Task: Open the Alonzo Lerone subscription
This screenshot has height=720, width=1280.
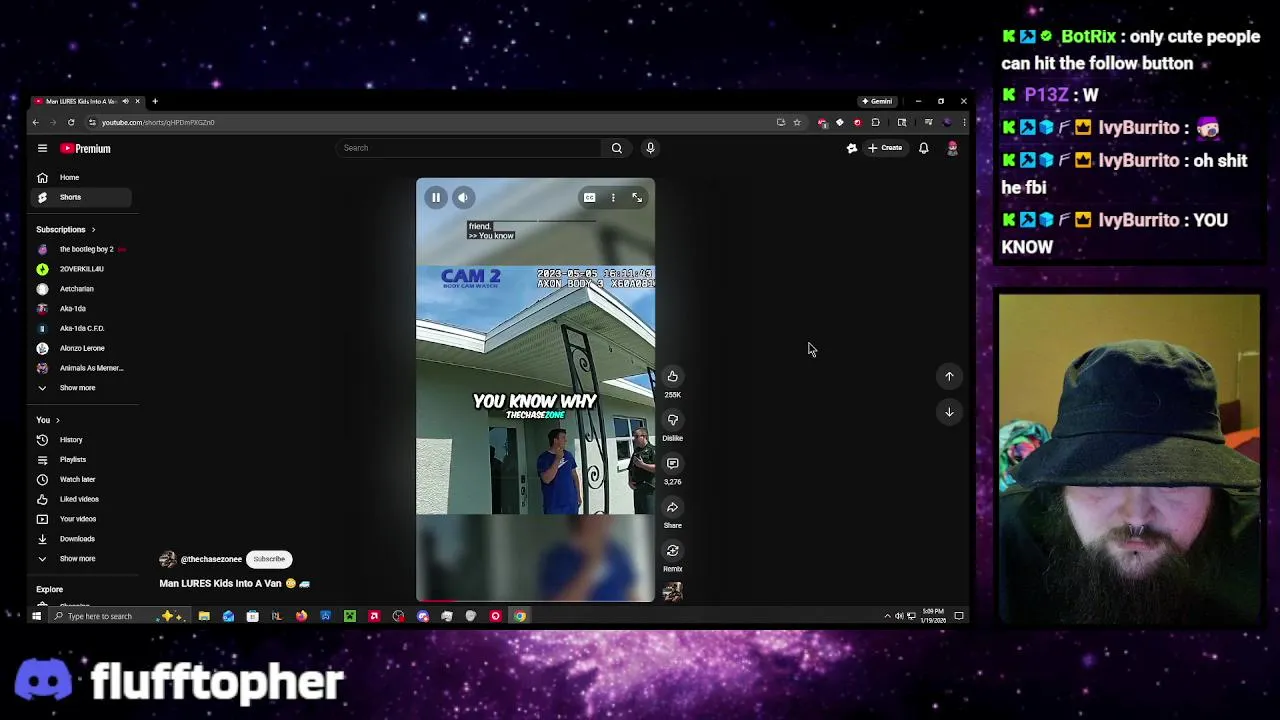Action: pyautogui.click(x=80, y=348)
